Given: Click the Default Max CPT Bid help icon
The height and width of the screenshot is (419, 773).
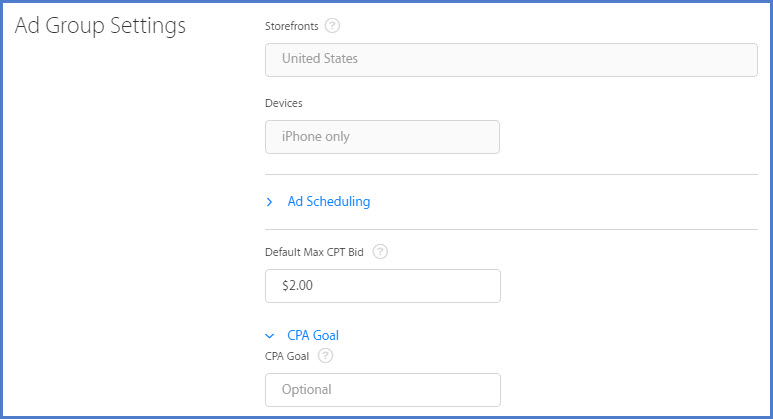Looking at the screenshot, I should (x=380, y=252).
